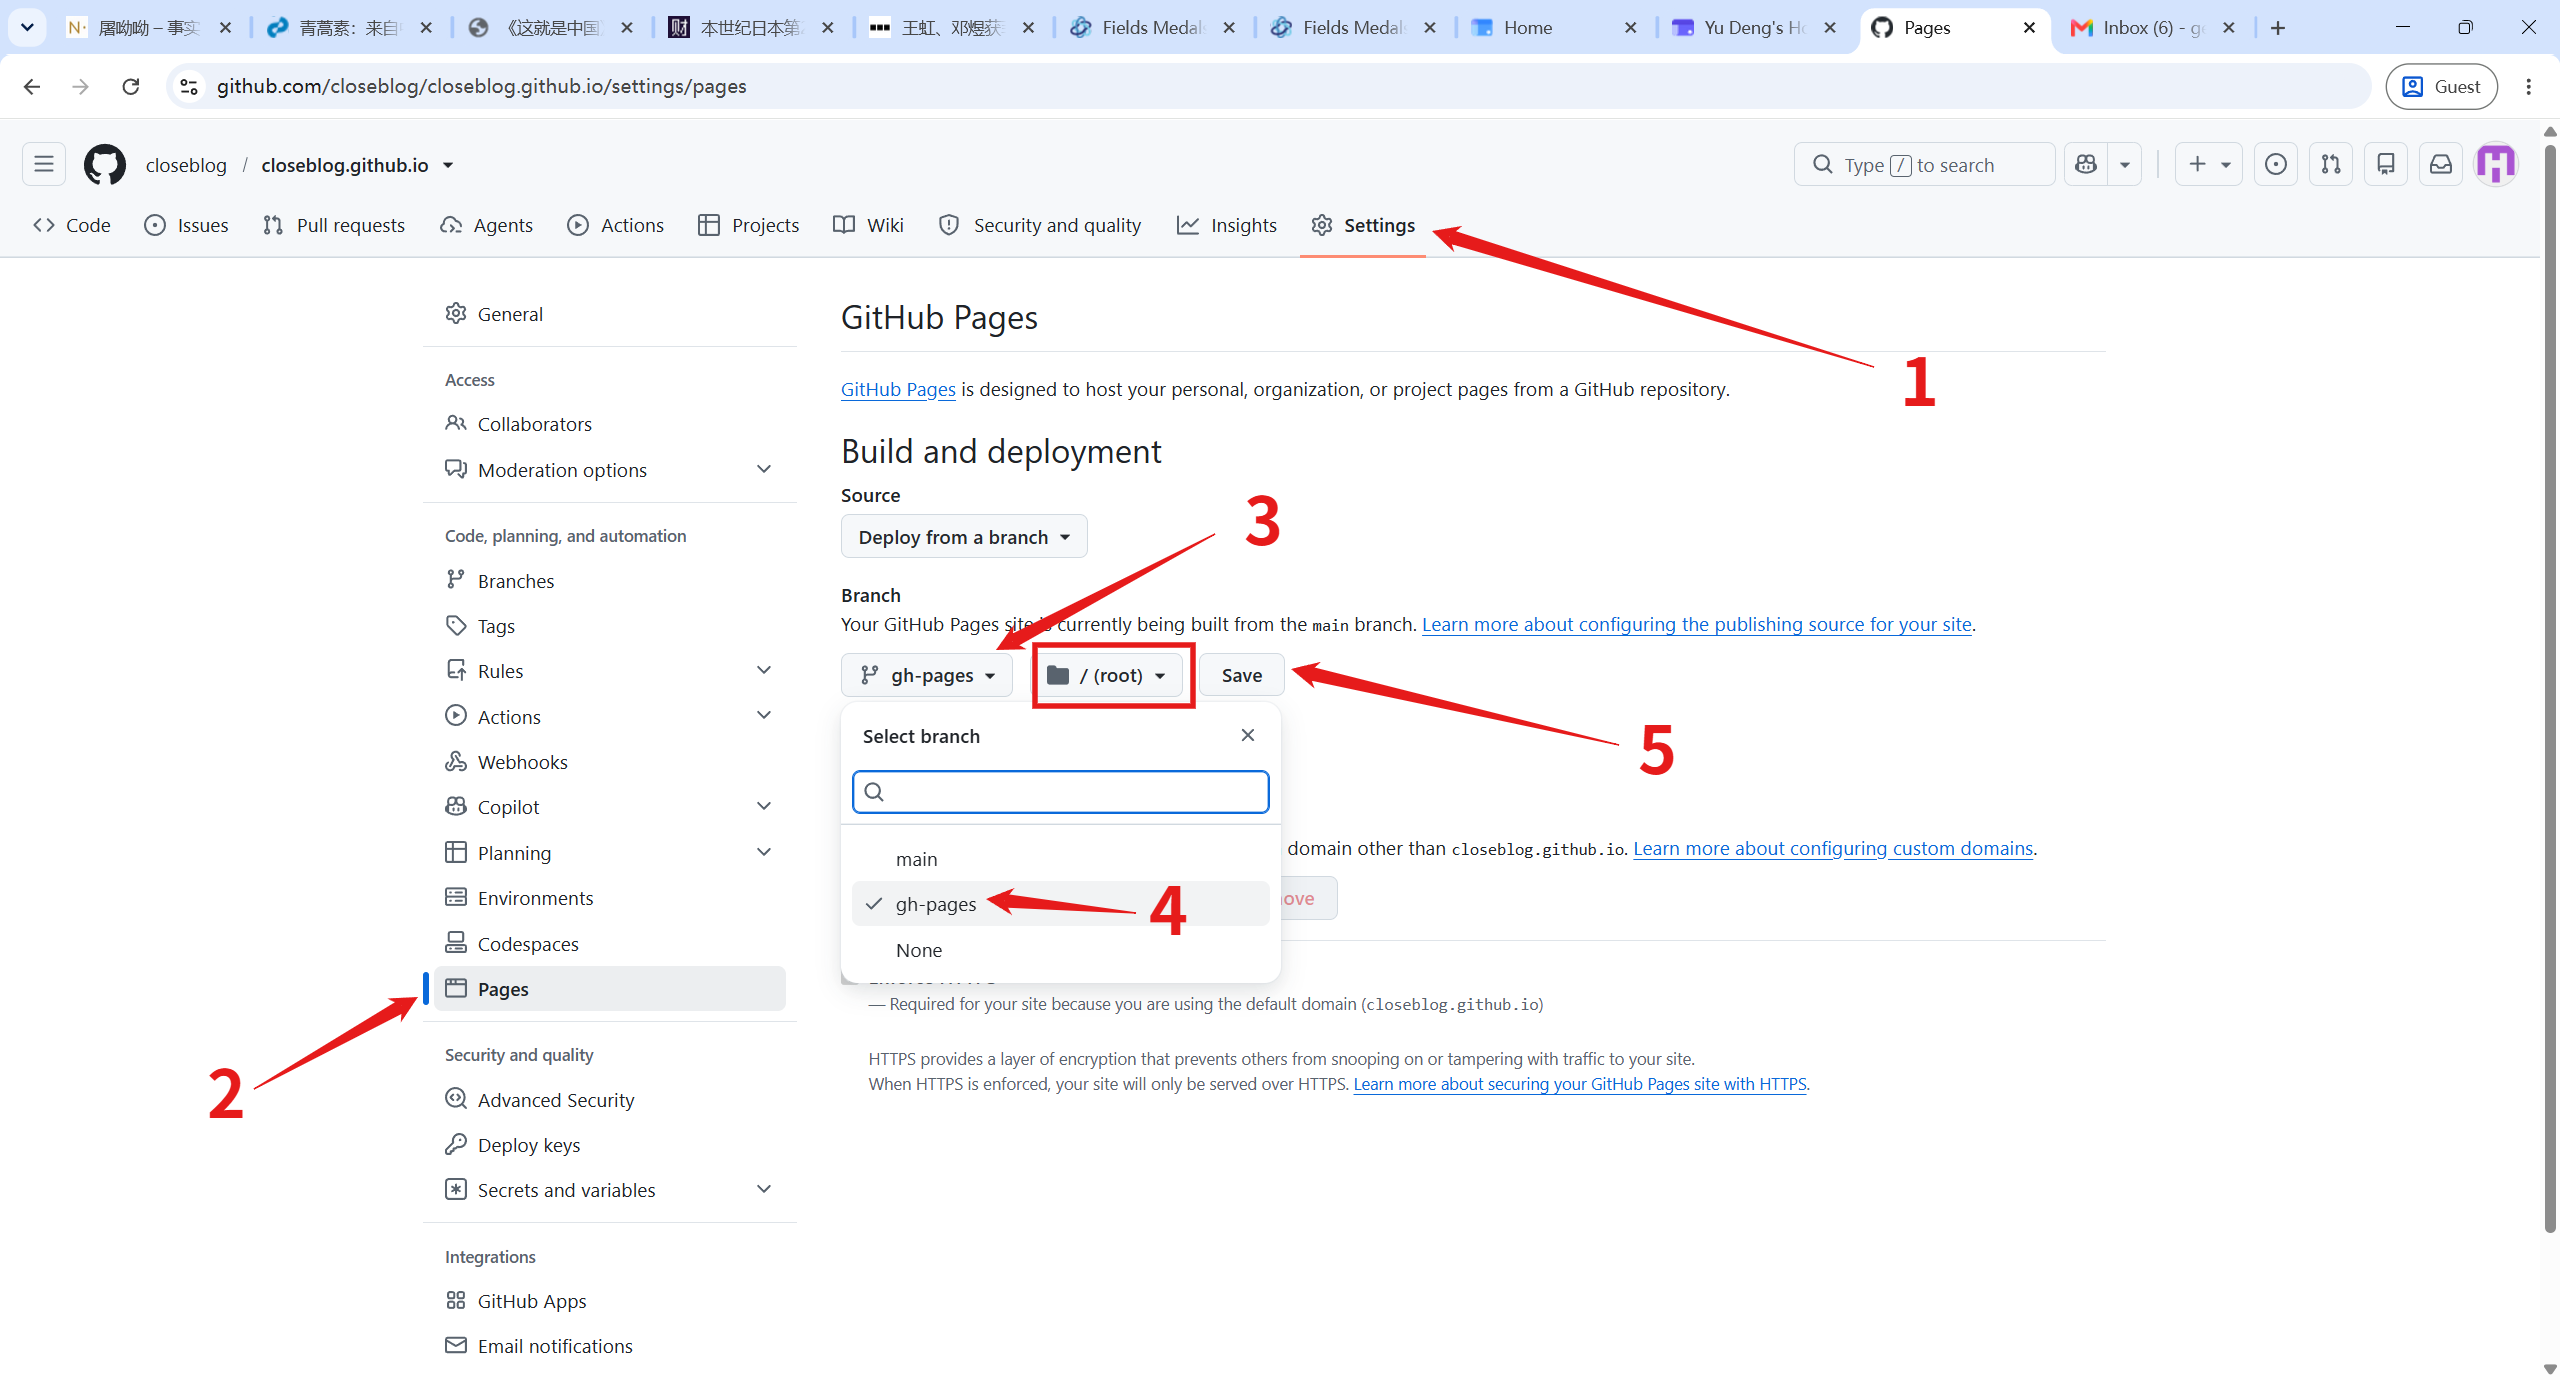The width and height of the screenshot is (2560, 1380).
Task: Open link about configuring custom domains
Action: (x=1833, y=848)
